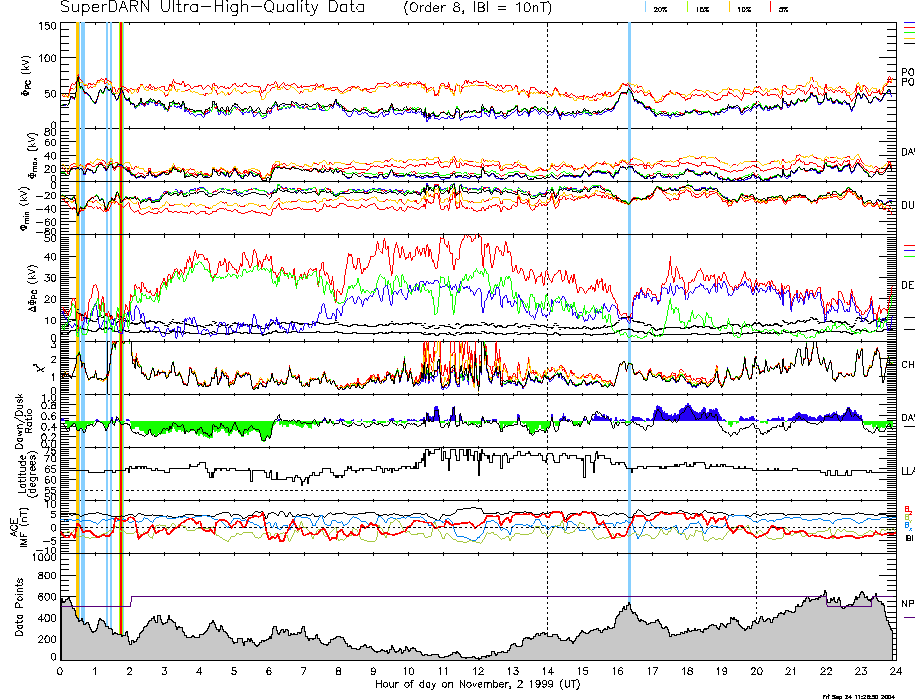Viewport: 915px width, 700px height.
Task: Click the Hour of day x-axis title
Action: (477, 684)
